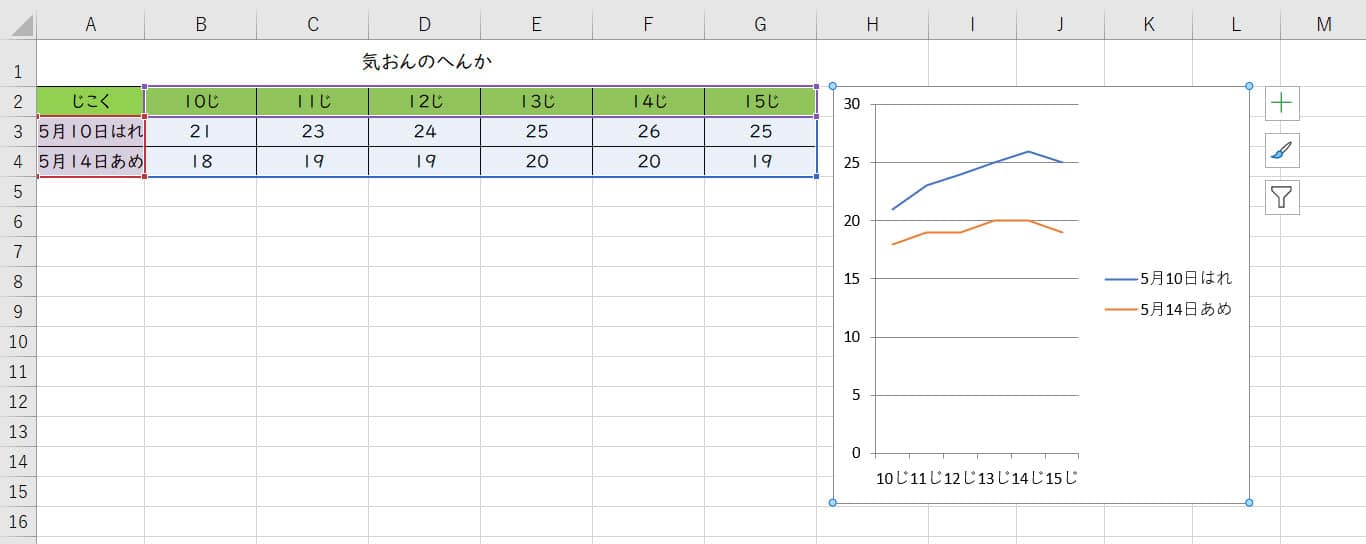
Task: Select cell B4 with value 18
Action: 201,162
